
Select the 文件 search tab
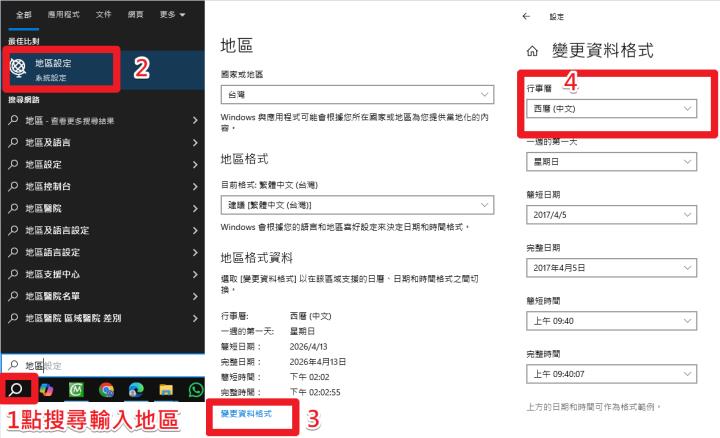[x=103, y=15]
